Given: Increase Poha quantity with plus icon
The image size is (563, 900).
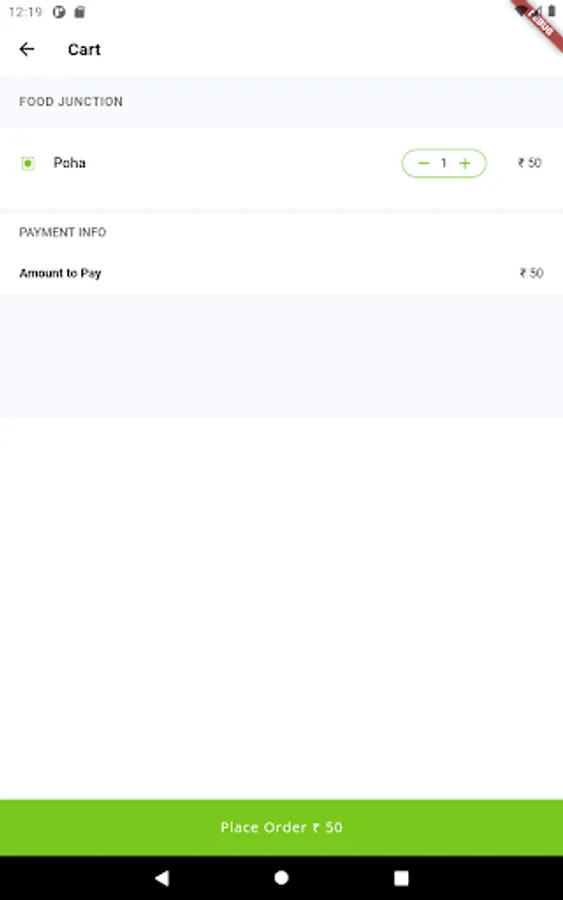Looking at the screenshot, I should coord(465,163).
